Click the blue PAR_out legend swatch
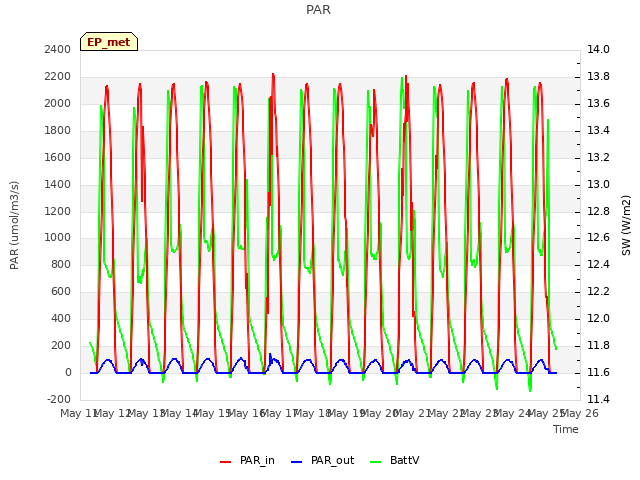The height and width of the screenshot is (480, 640). click(296, 462)
